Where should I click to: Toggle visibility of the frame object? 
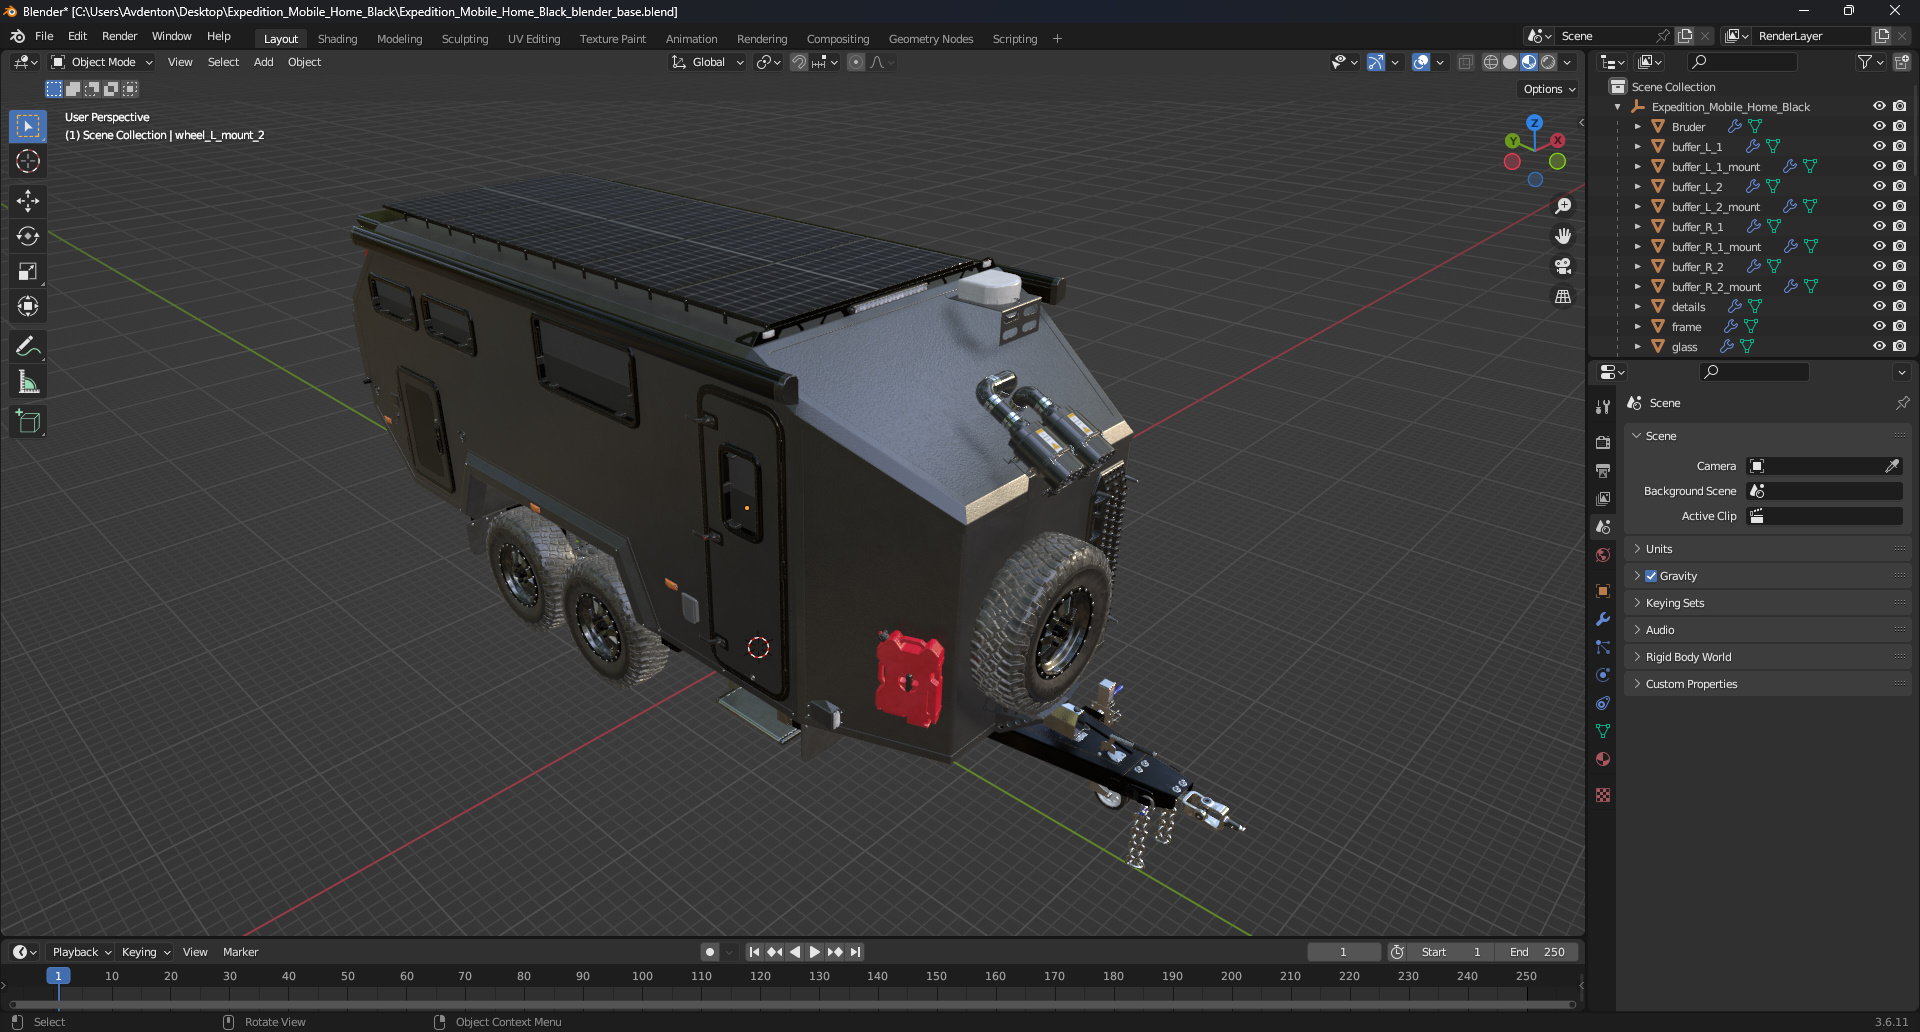pyautogui.click(x=1879, y=326)
